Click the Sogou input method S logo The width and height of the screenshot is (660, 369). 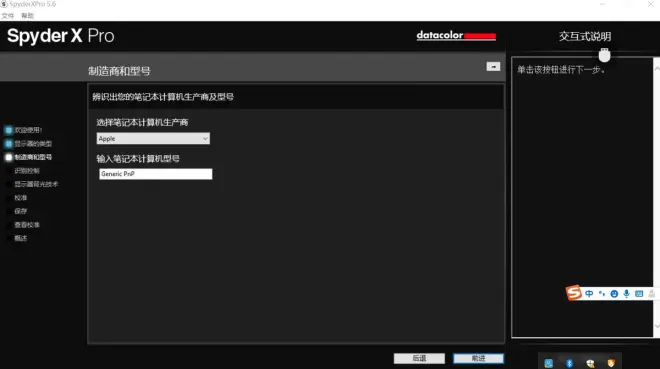pyautogui.click(x=574, y=293)
